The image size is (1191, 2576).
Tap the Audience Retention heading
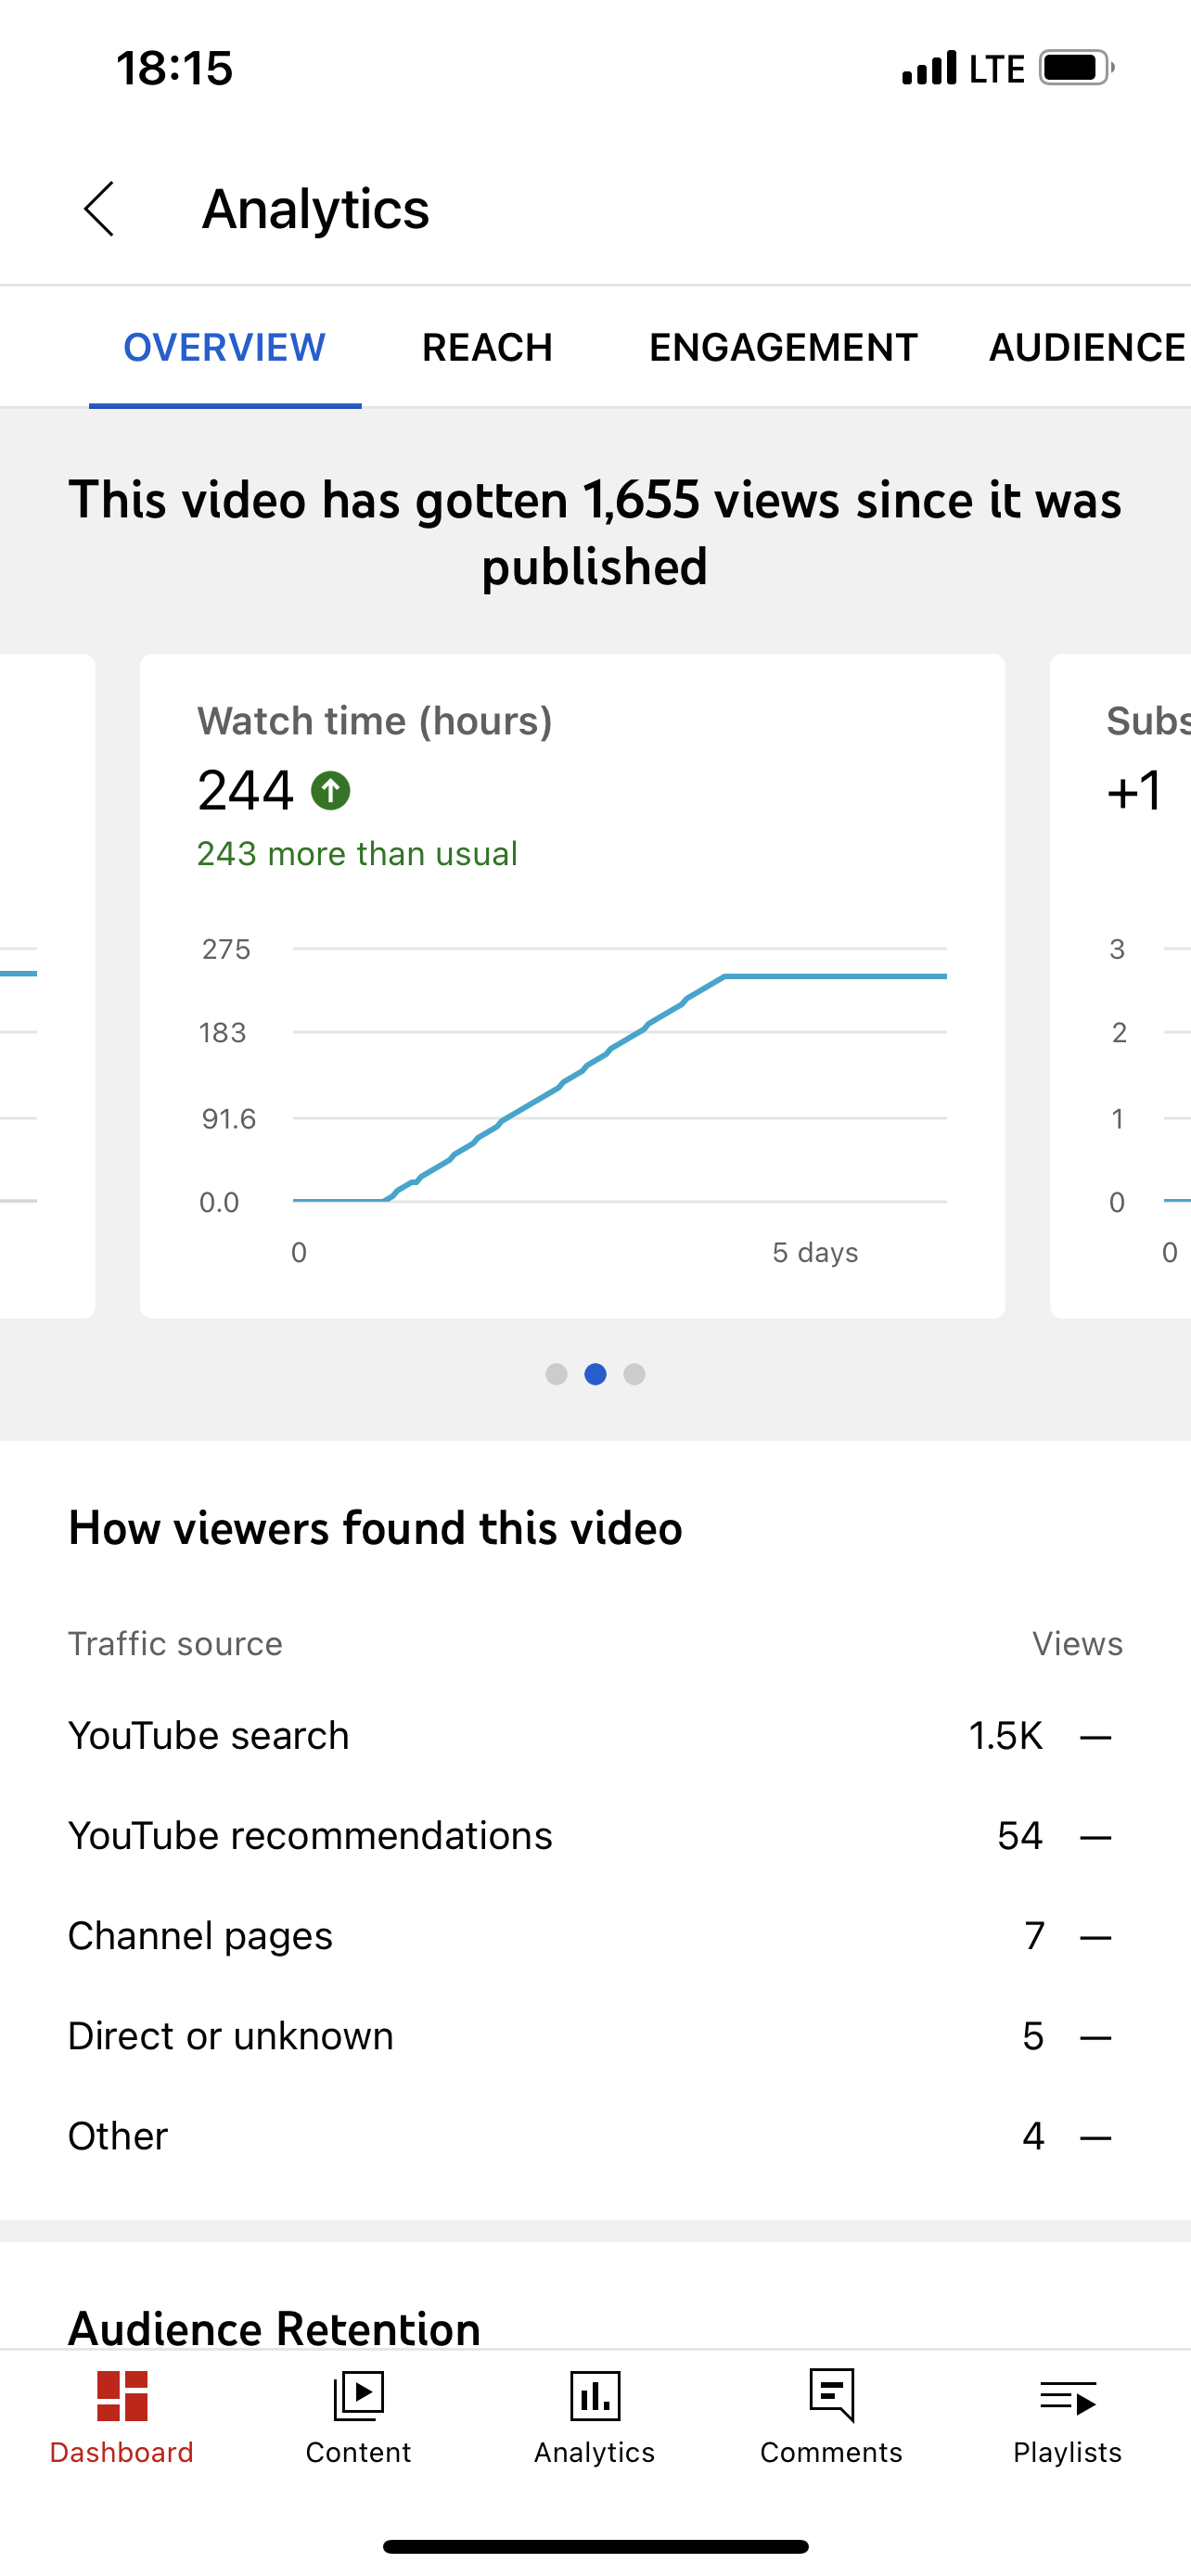click(x=274, y=2328)
